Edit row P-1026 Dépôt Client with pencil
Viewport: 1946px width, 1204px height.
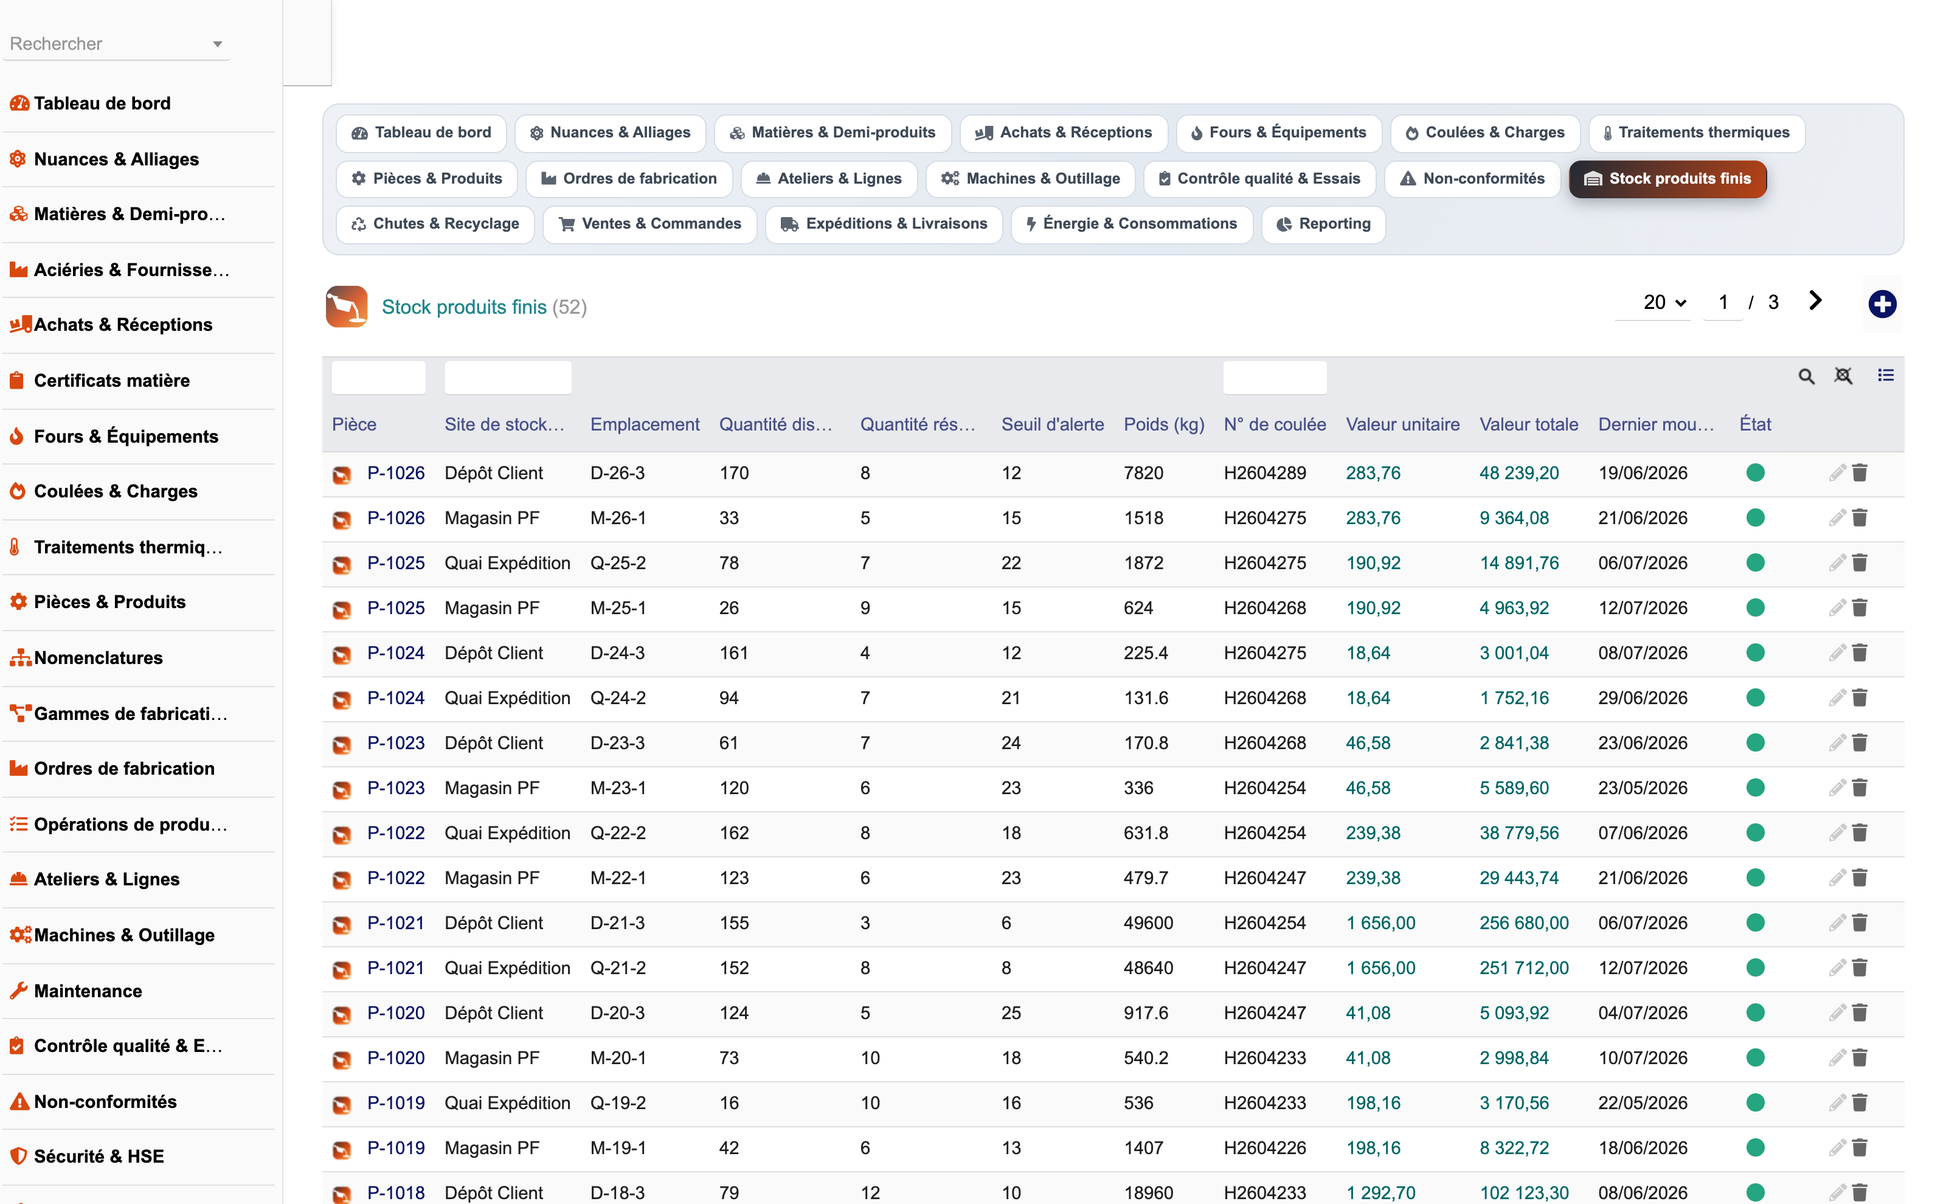tap(1837, 473)
